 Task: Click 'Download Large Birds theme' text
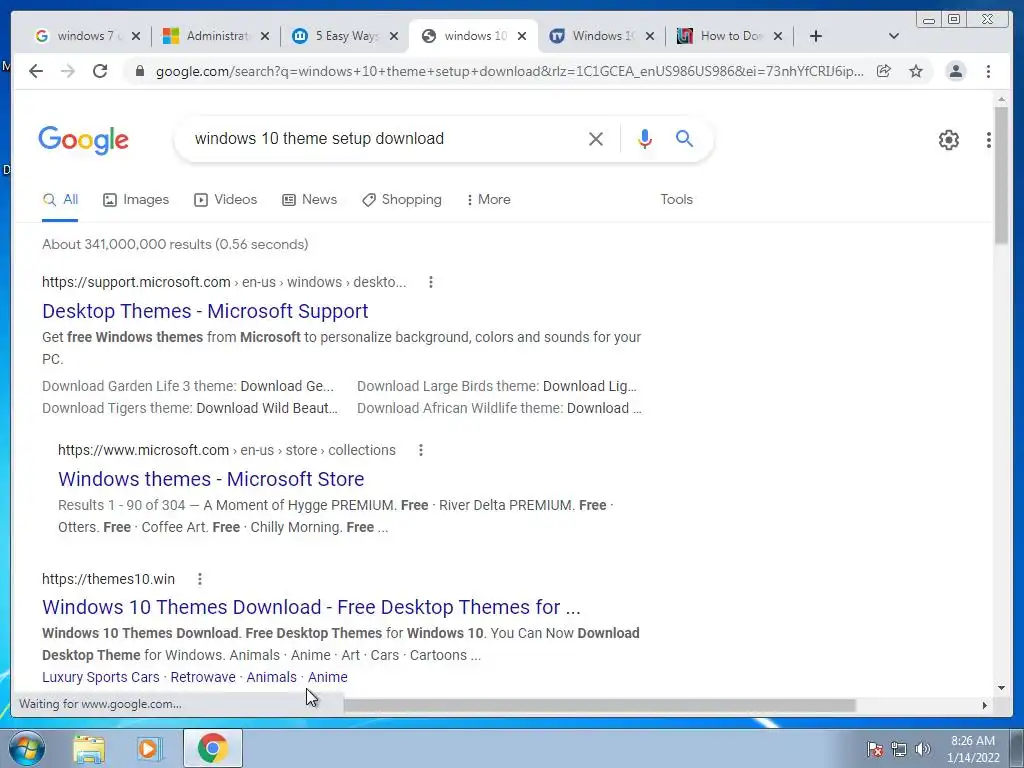448,386
